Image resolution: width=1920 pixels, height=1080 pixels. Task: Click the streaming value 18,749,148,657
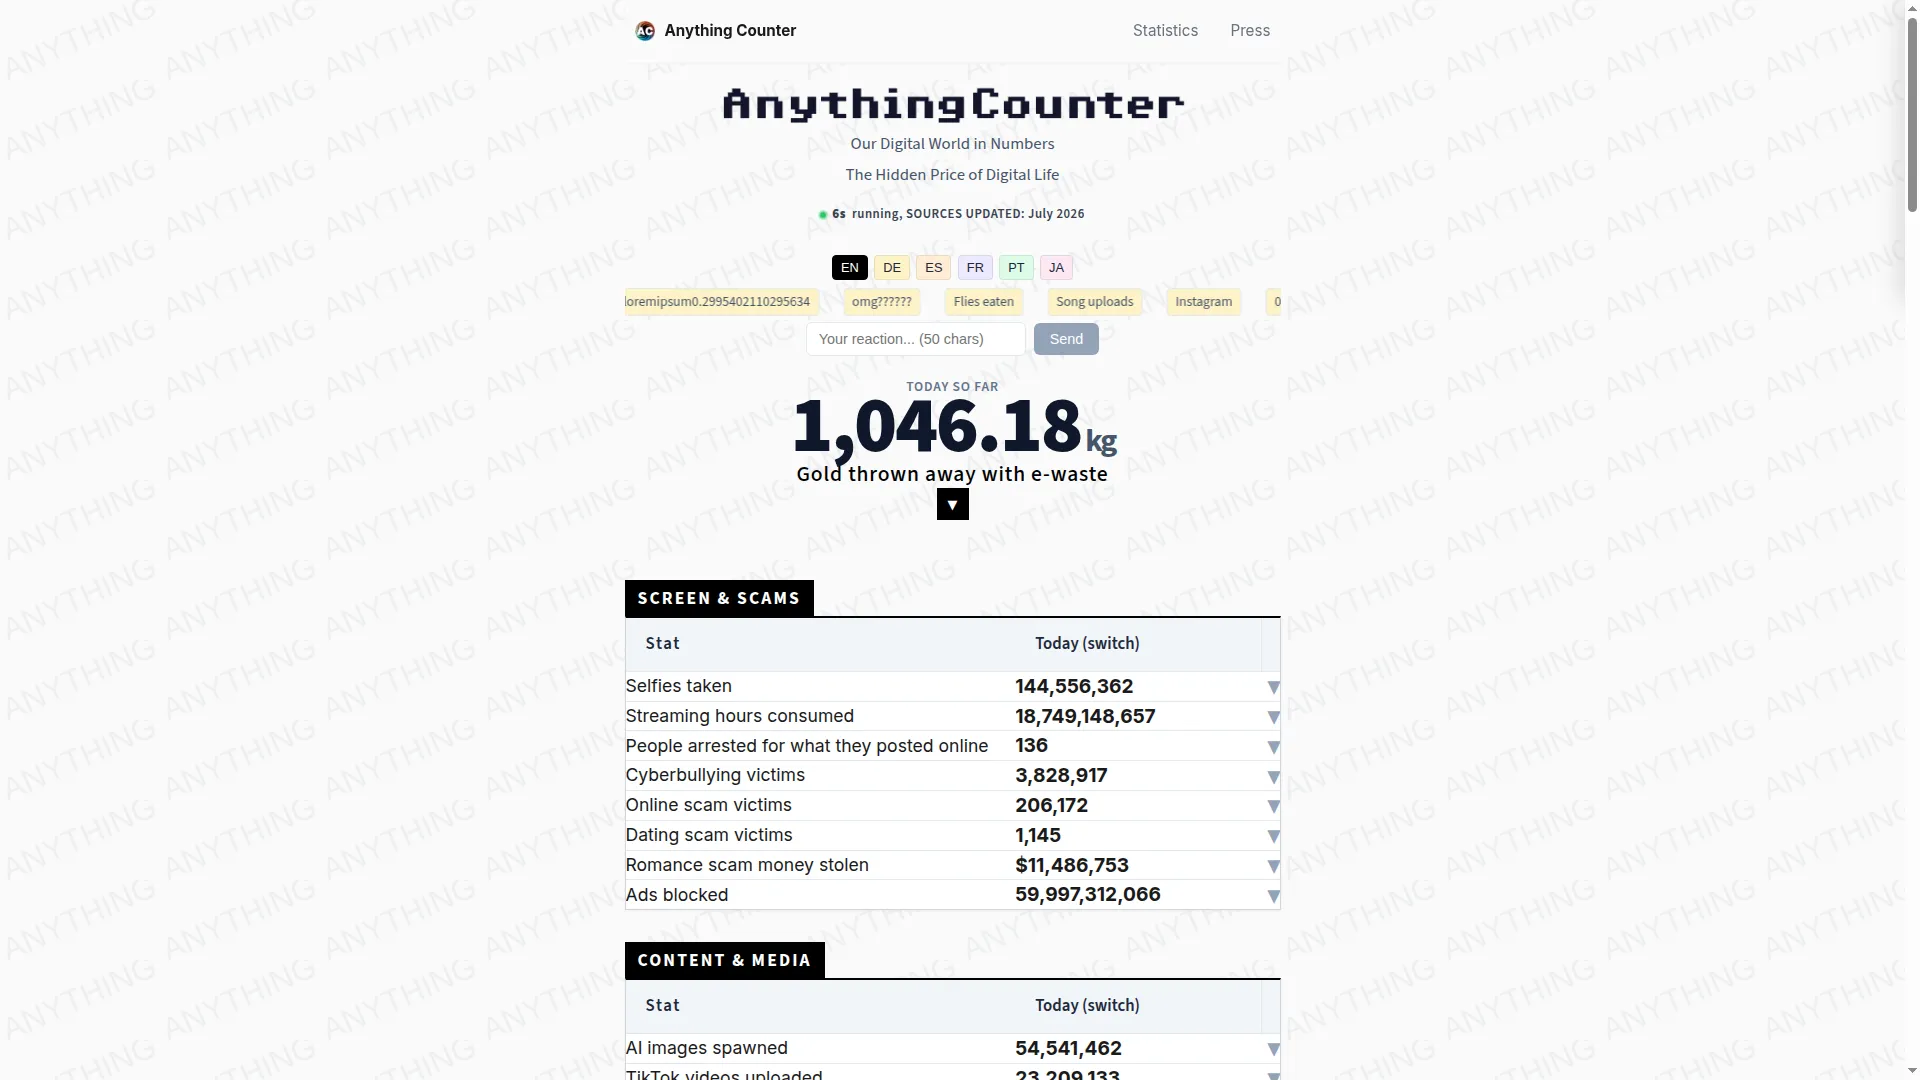point(1085,716)
